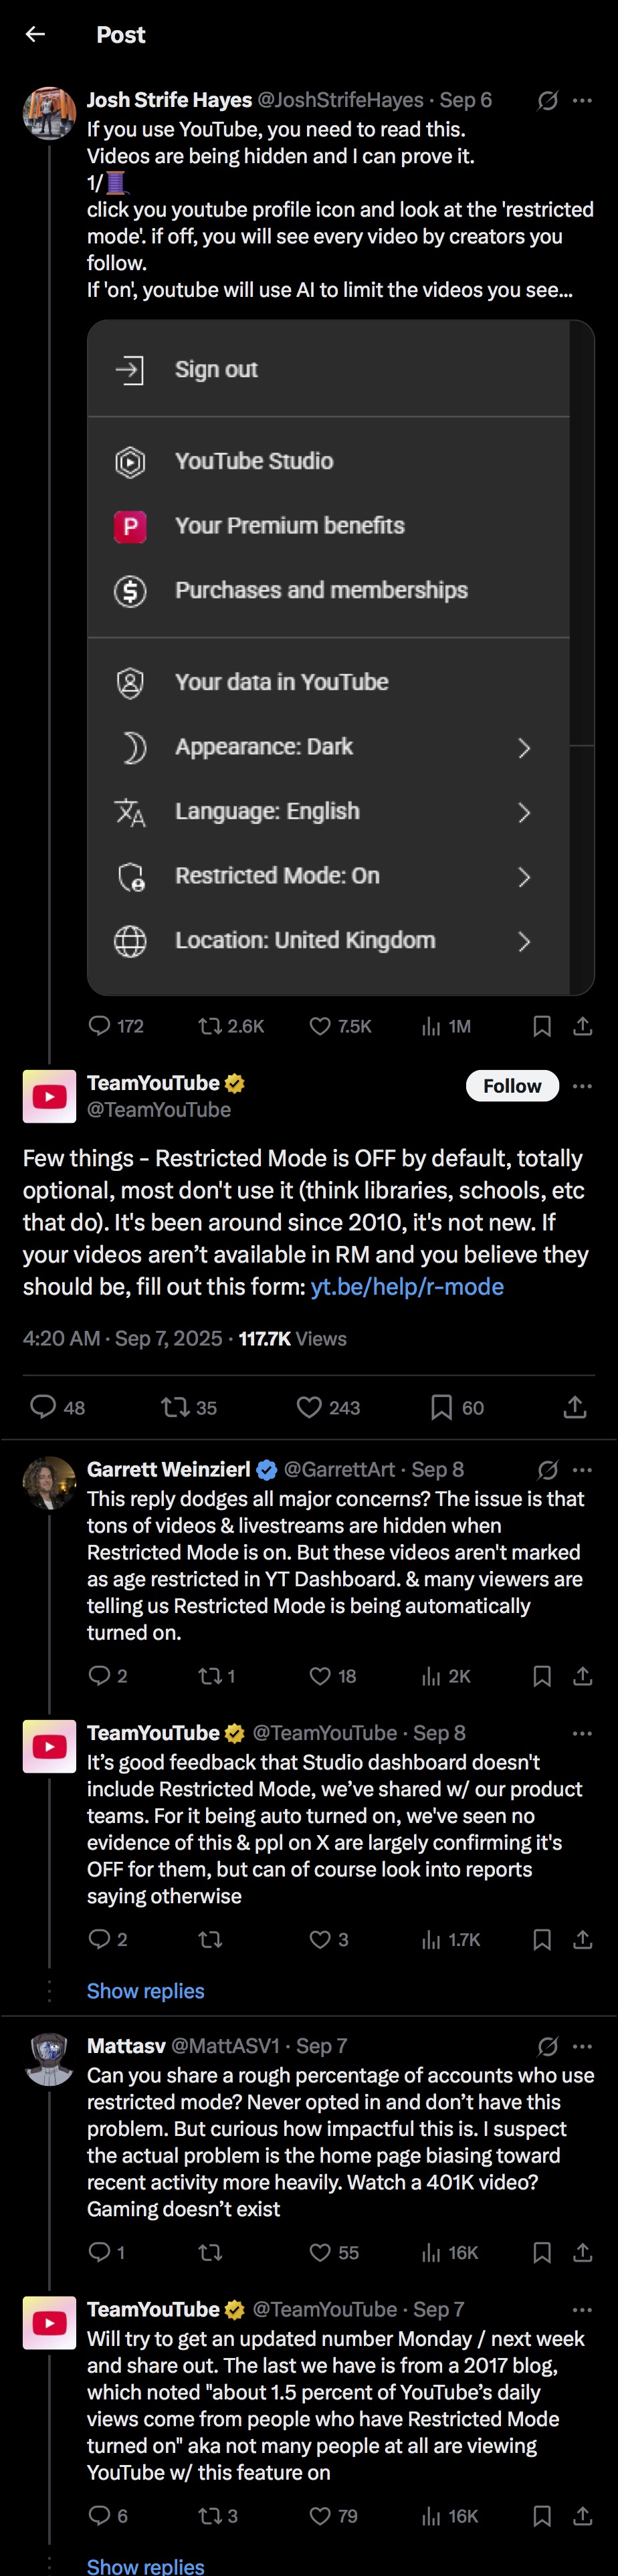Like the main TeamYouTube post
Viewport: 618px width, 2576px height.
coord(310,1407)
